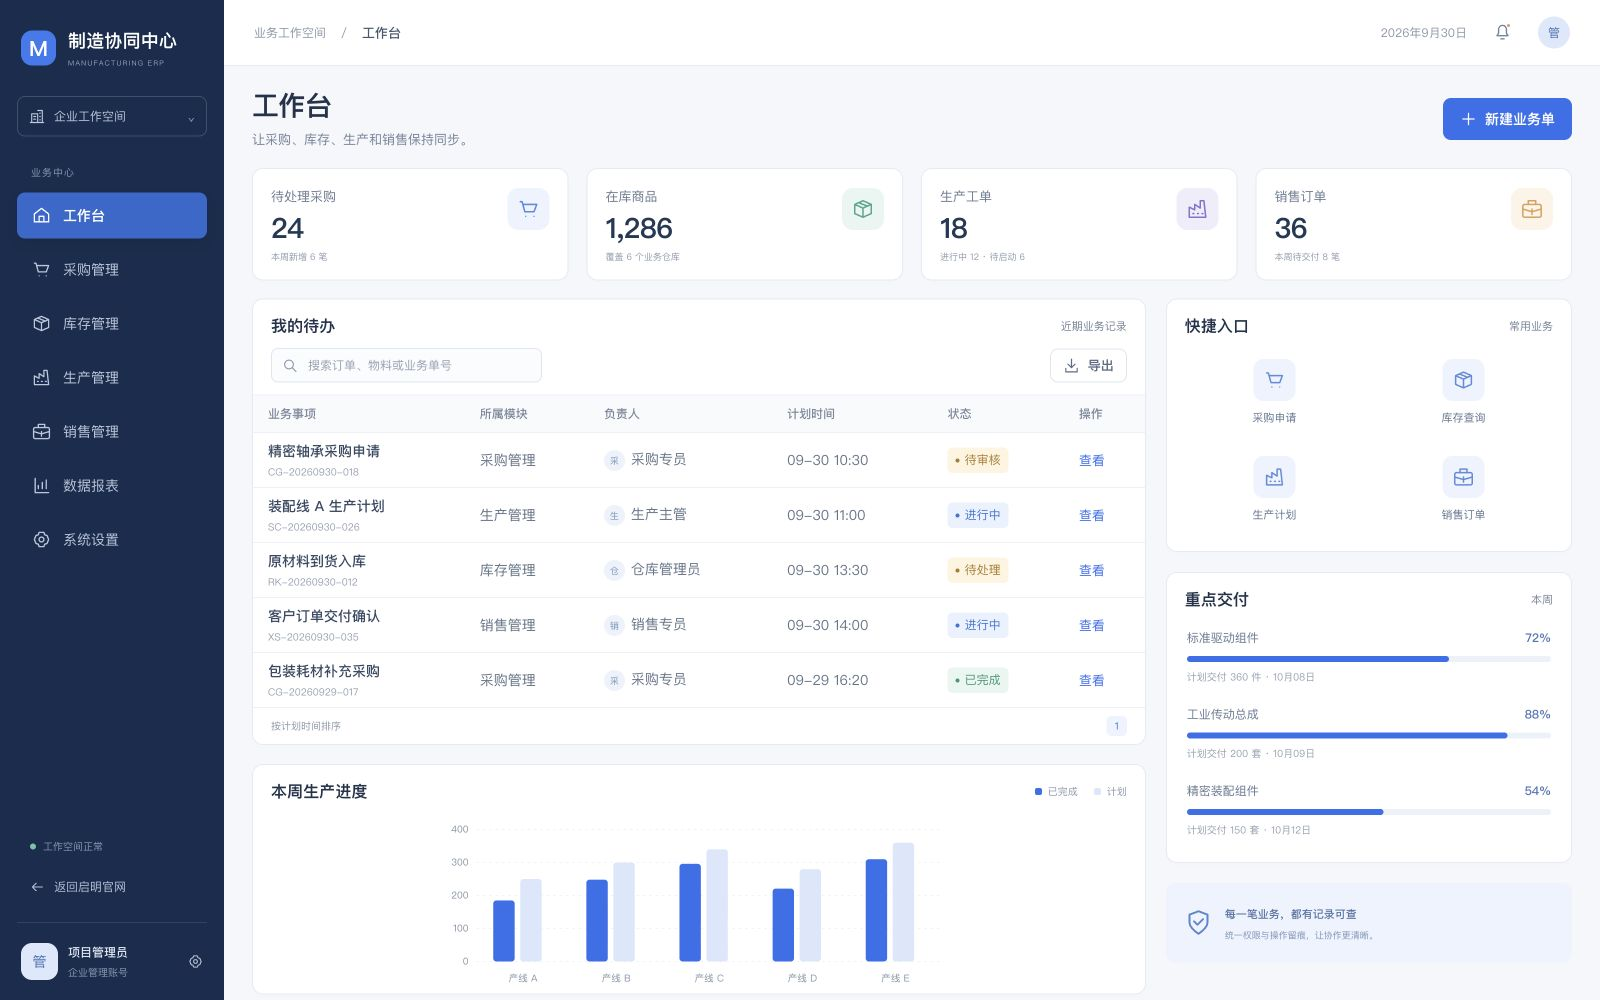Click the M logo of 制造协同中心
1600x1000 pixels.
38,48
